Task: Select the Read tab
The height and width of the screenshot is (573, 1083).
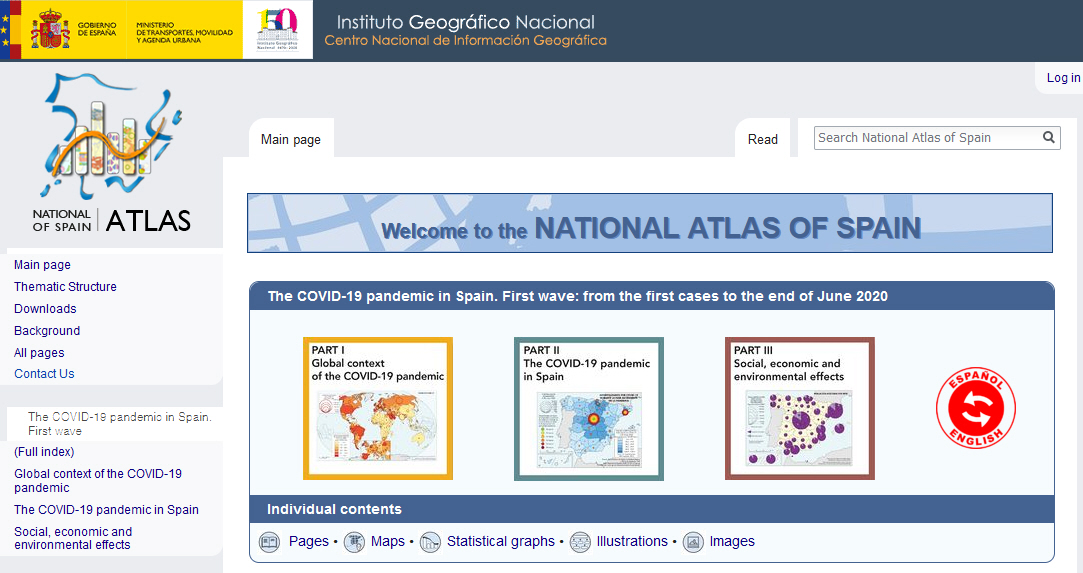Action: point(763,139)
